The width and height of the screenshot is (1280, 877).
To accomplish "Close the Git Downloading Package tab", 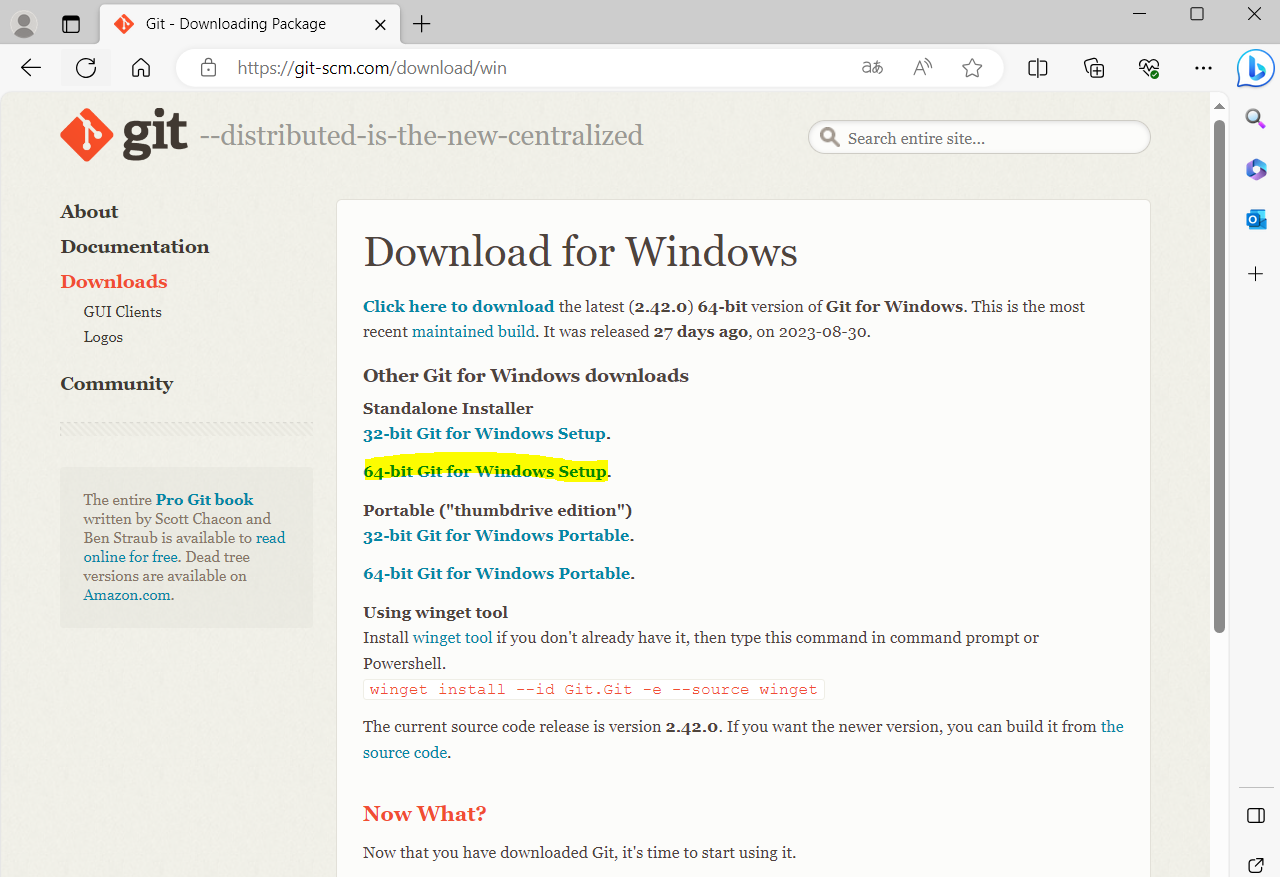I will (x=380, y=24).
